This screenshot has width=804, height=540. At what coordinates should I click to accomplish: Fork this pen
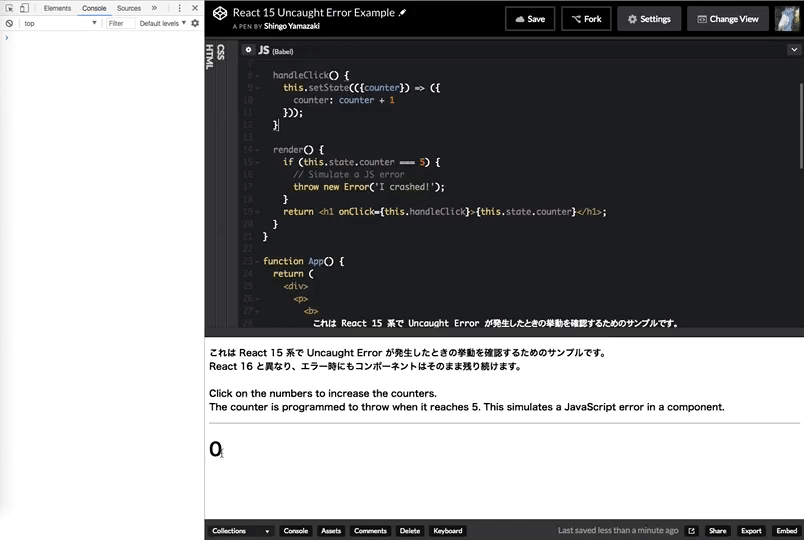(587, 19)
